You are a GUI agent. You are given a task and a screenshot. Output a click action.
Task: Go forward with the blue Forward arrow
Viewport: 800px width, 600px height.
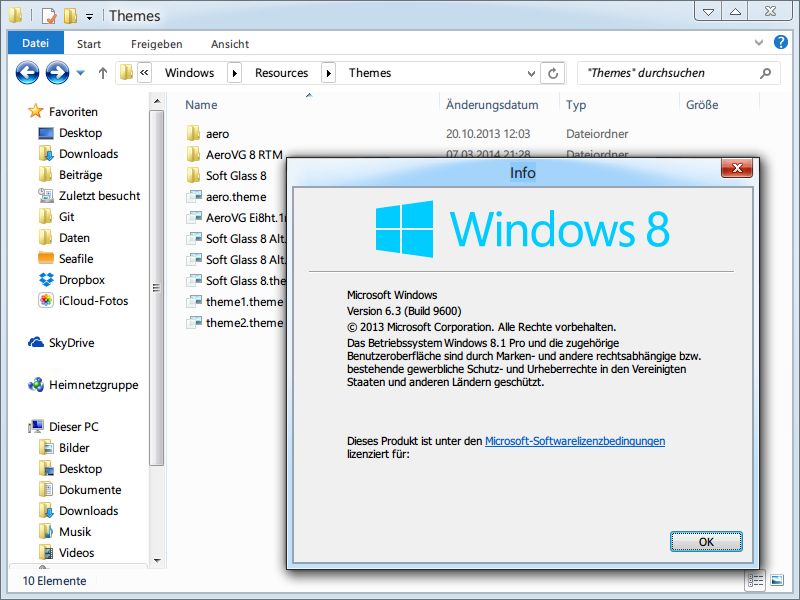click(x=57, y=73)
